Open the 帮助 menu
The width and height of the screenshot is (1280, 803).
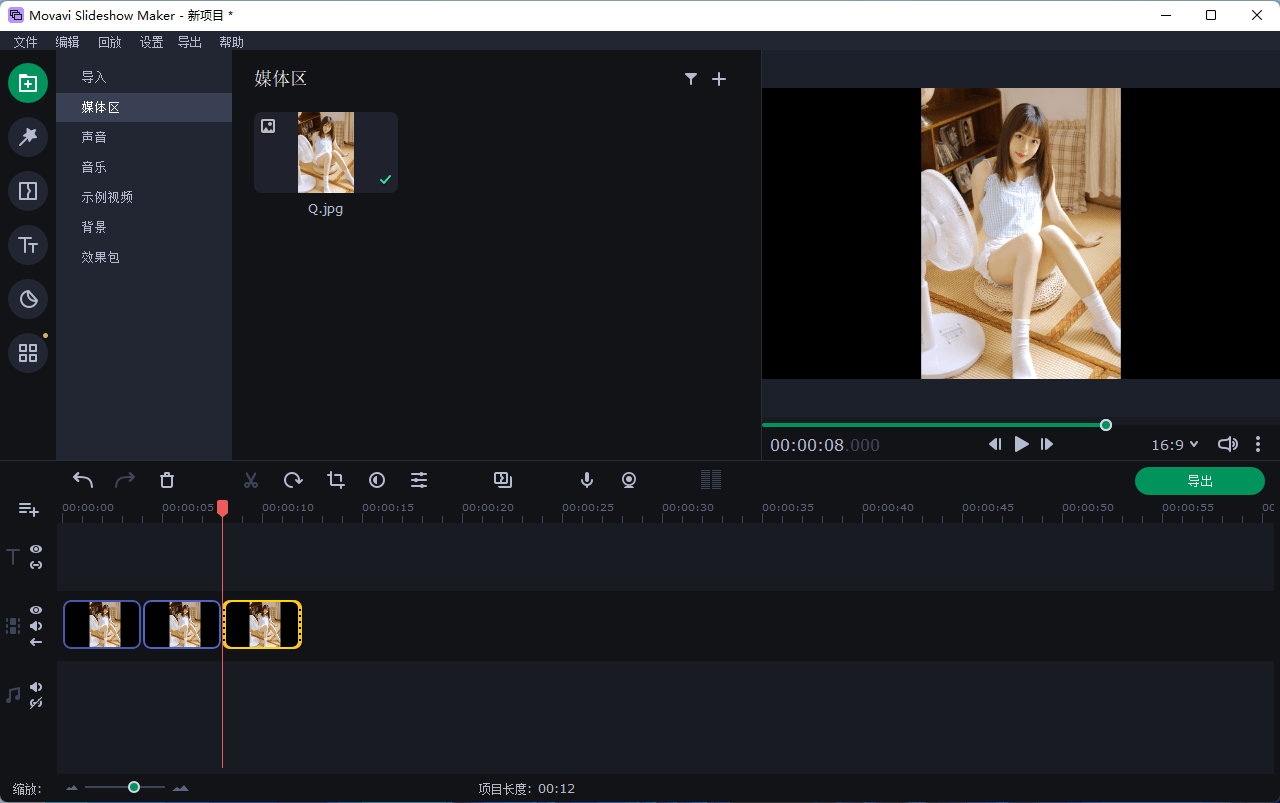tap(231, 42)
